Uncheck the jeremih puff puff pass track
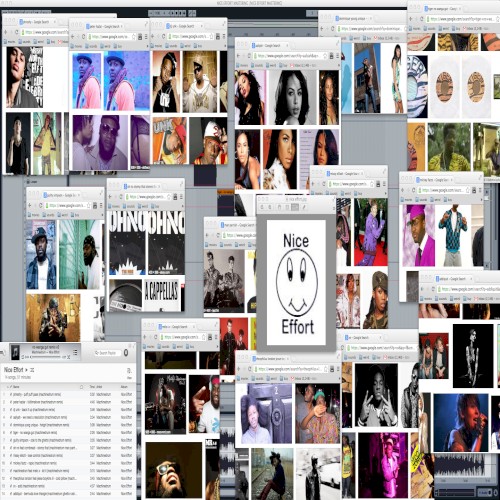The image size is (500, 500). click(x=11, y=394)
